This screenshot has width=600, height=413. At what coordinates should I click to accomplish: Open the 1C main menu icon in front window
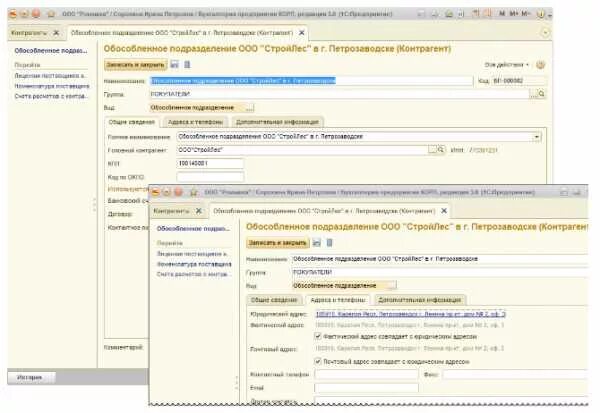click(155, 192)
